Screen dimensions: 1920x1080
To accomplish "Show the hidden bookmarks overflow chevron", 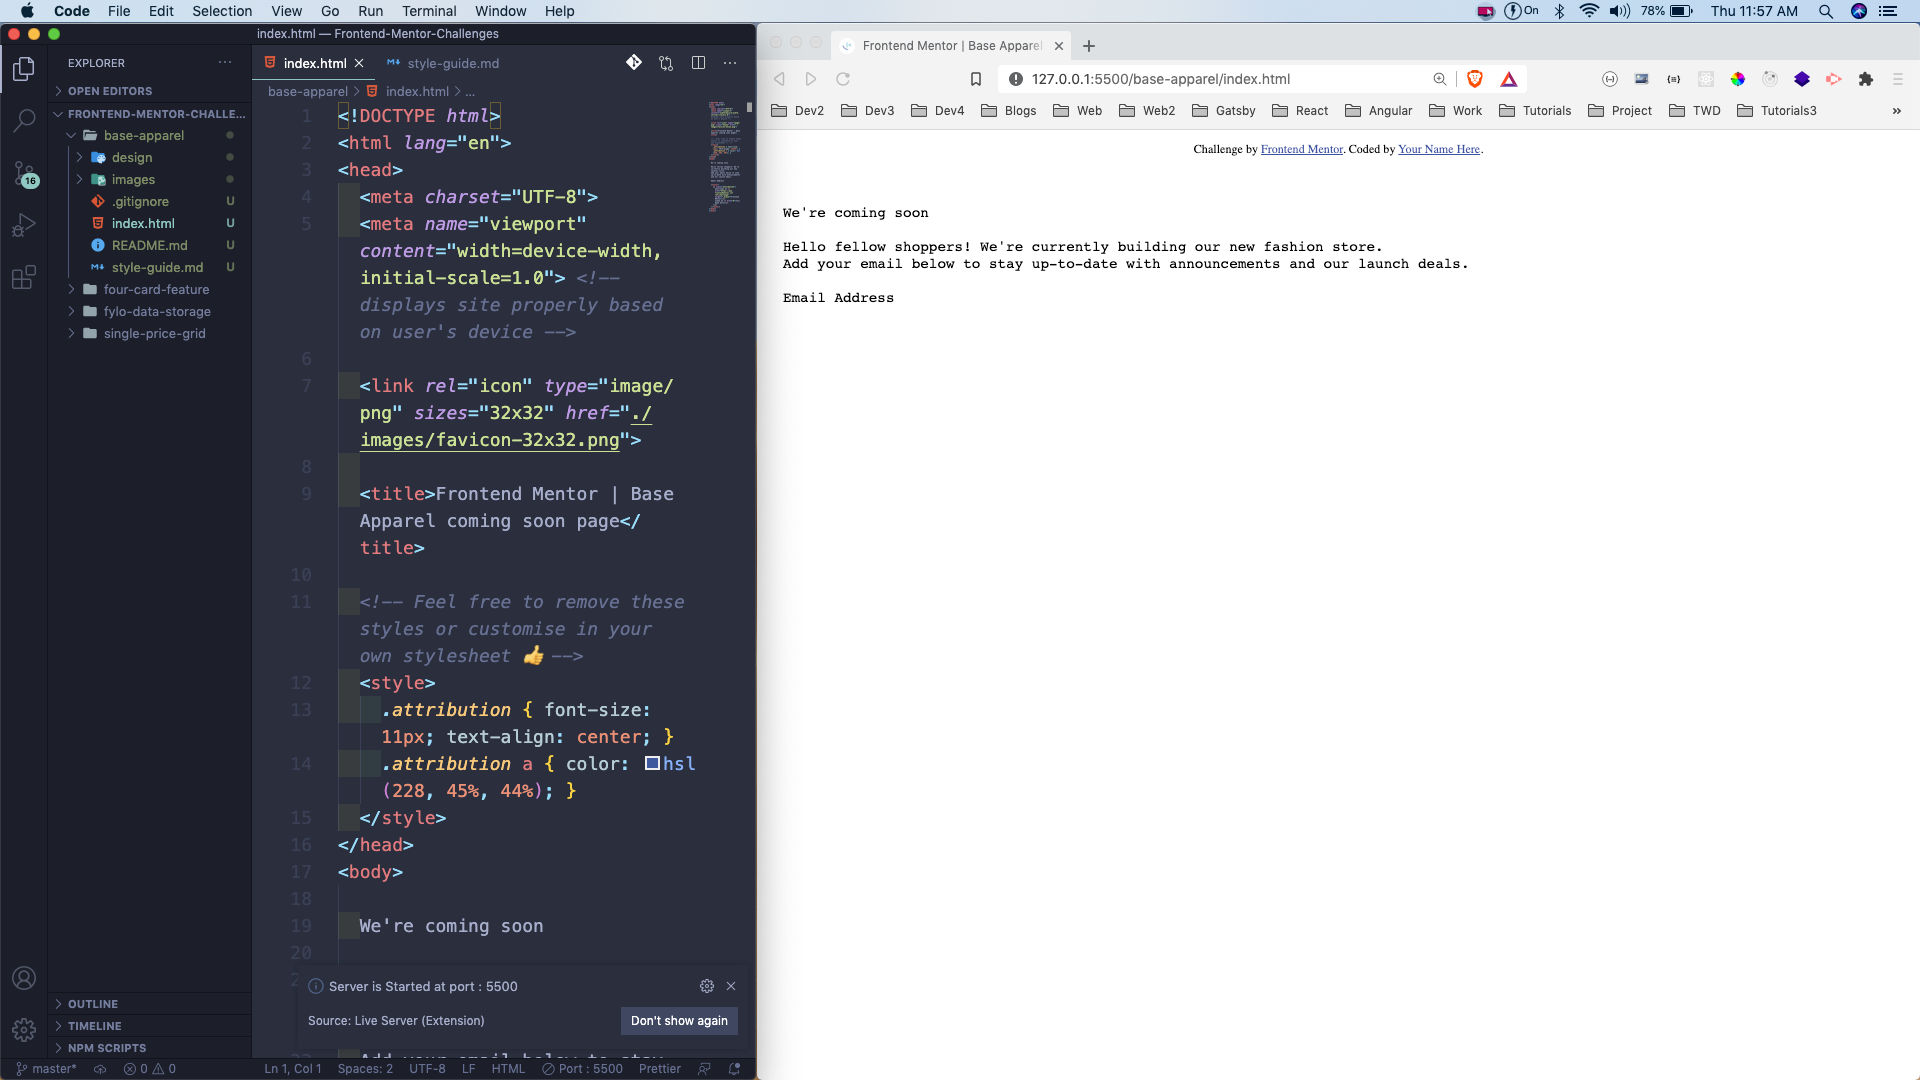I will (1897, 111).
